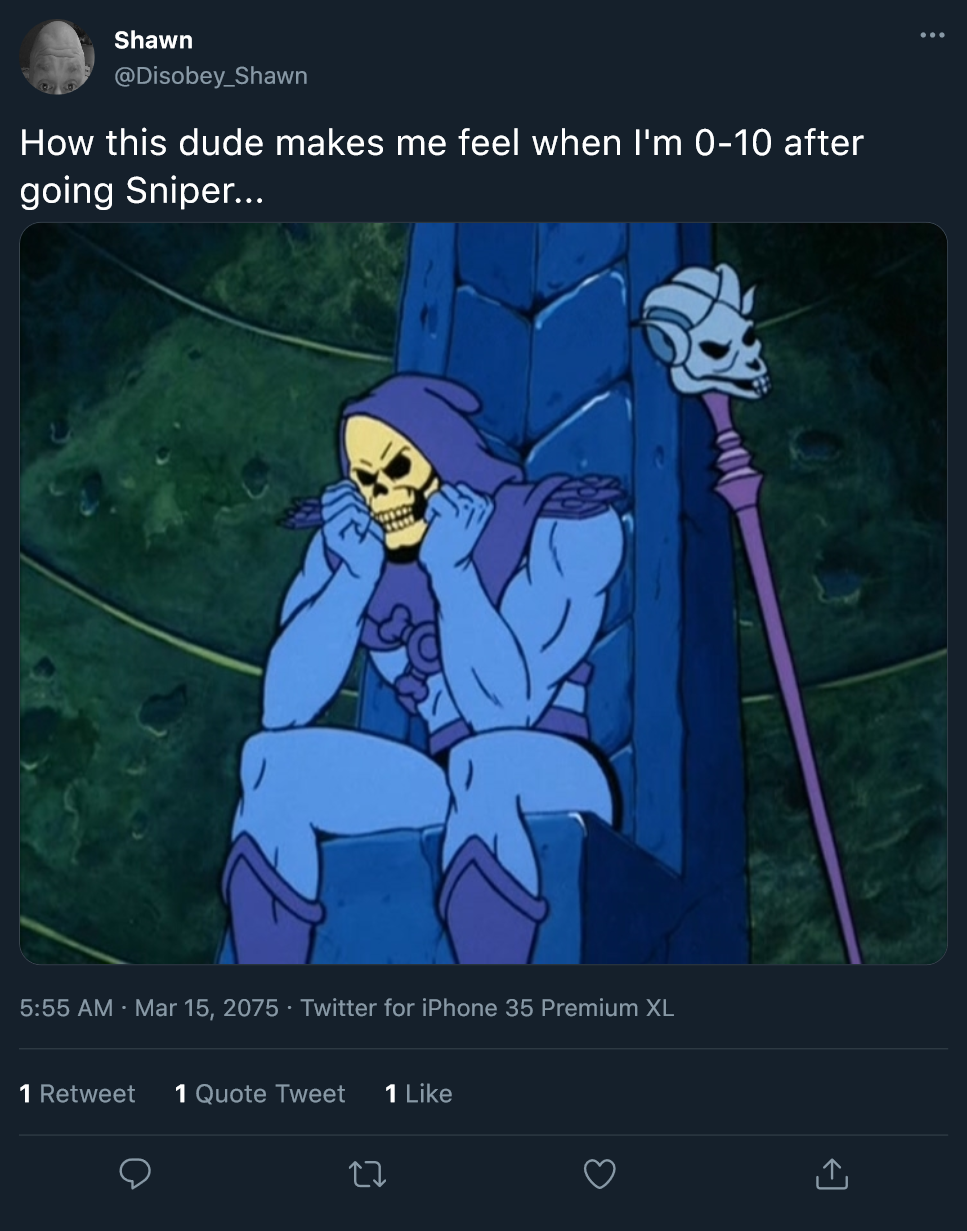Show who gave the 1 Like
This screenshot has height=1231, width=967.
(x=419, y=1094)
